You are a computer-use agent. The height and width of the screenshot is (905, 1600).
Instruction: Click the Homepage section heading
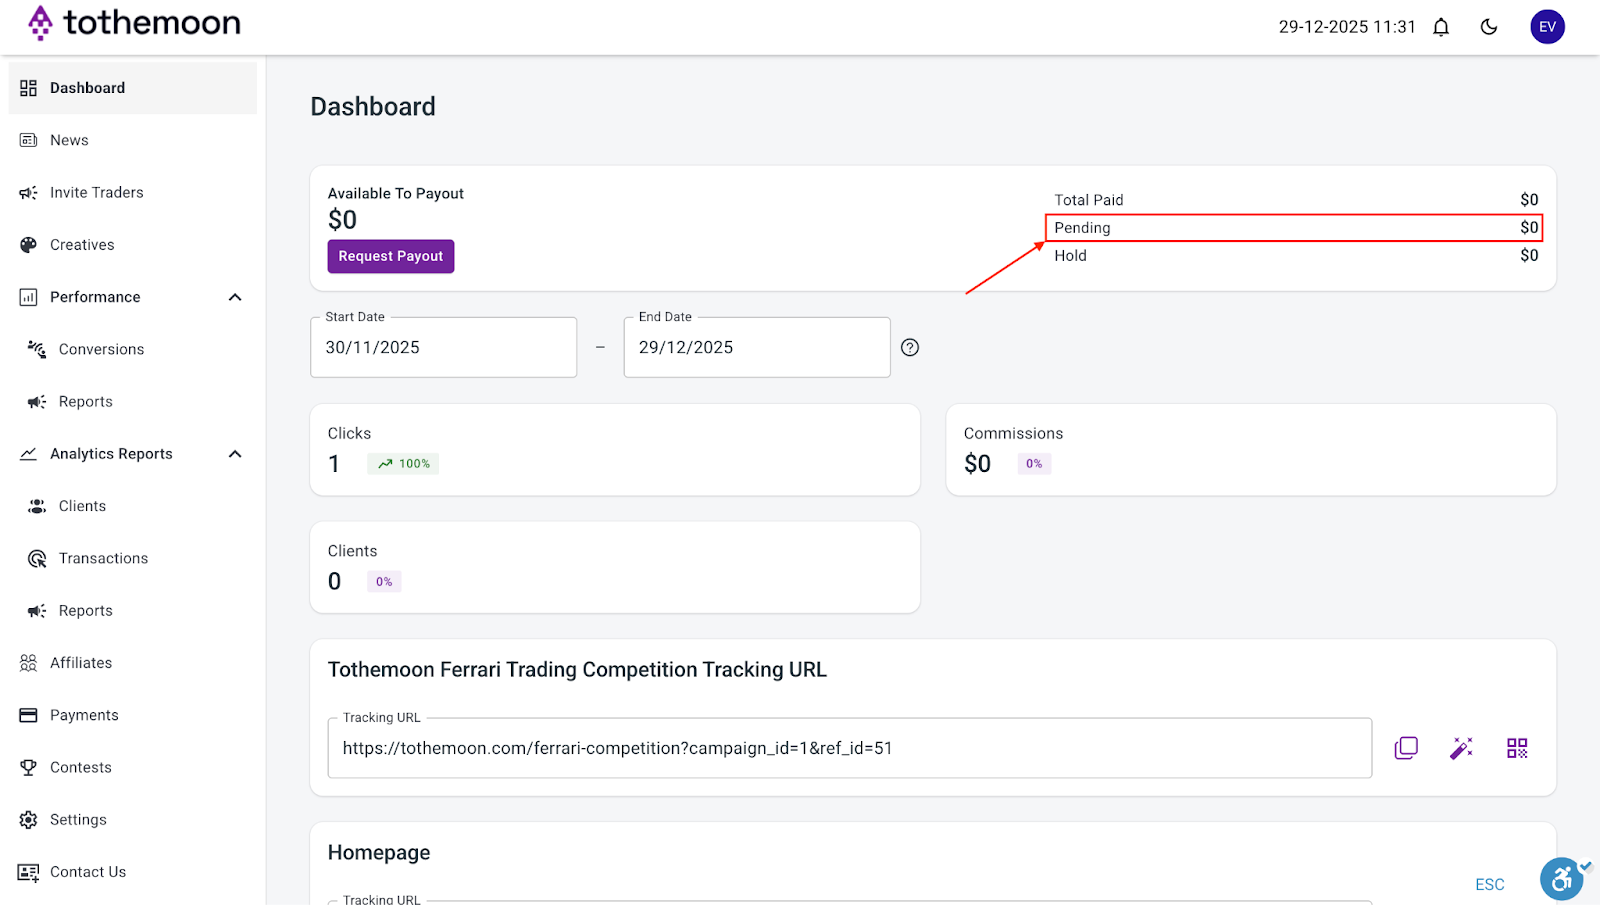(379, 852)
